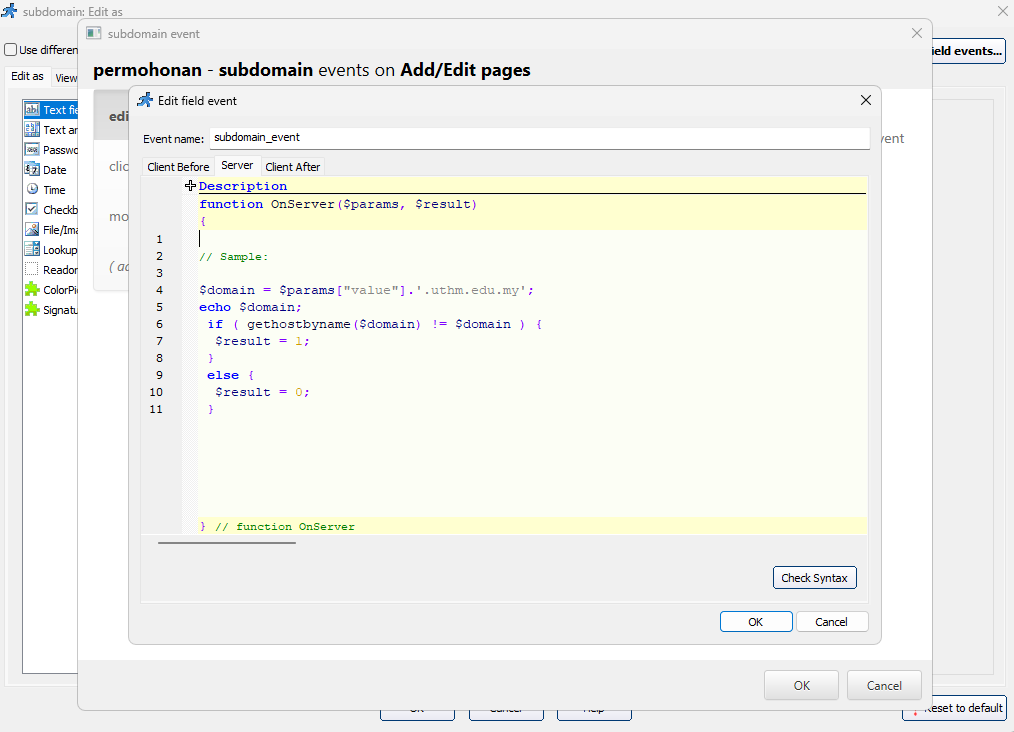Pick the Time field clock icon
This screenshot has width=1014, height=732.
click(x=34, y=190)
